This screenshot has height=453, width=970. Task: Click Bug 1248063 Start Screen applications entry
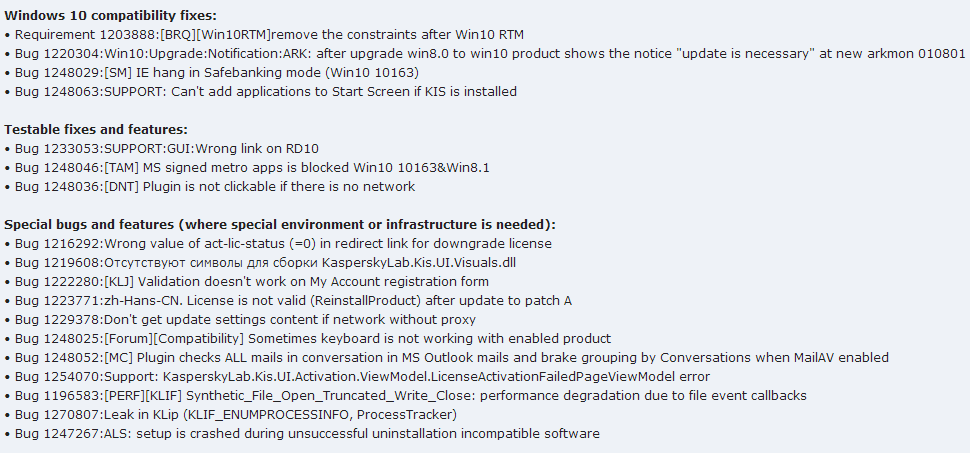(260, 92)
